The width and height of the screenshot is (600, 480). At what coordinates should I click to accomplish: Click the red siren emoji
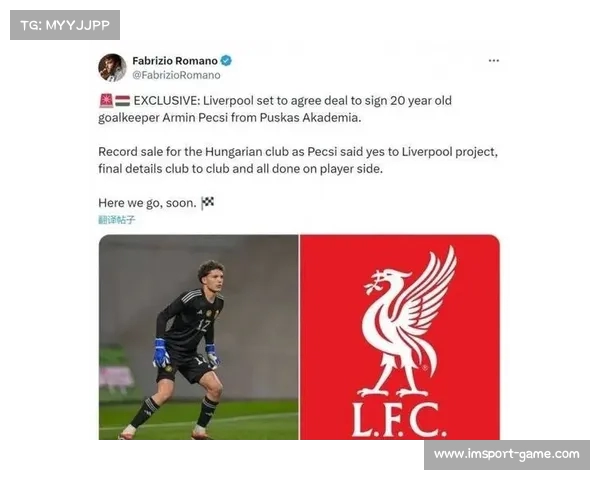pos(106,101)
